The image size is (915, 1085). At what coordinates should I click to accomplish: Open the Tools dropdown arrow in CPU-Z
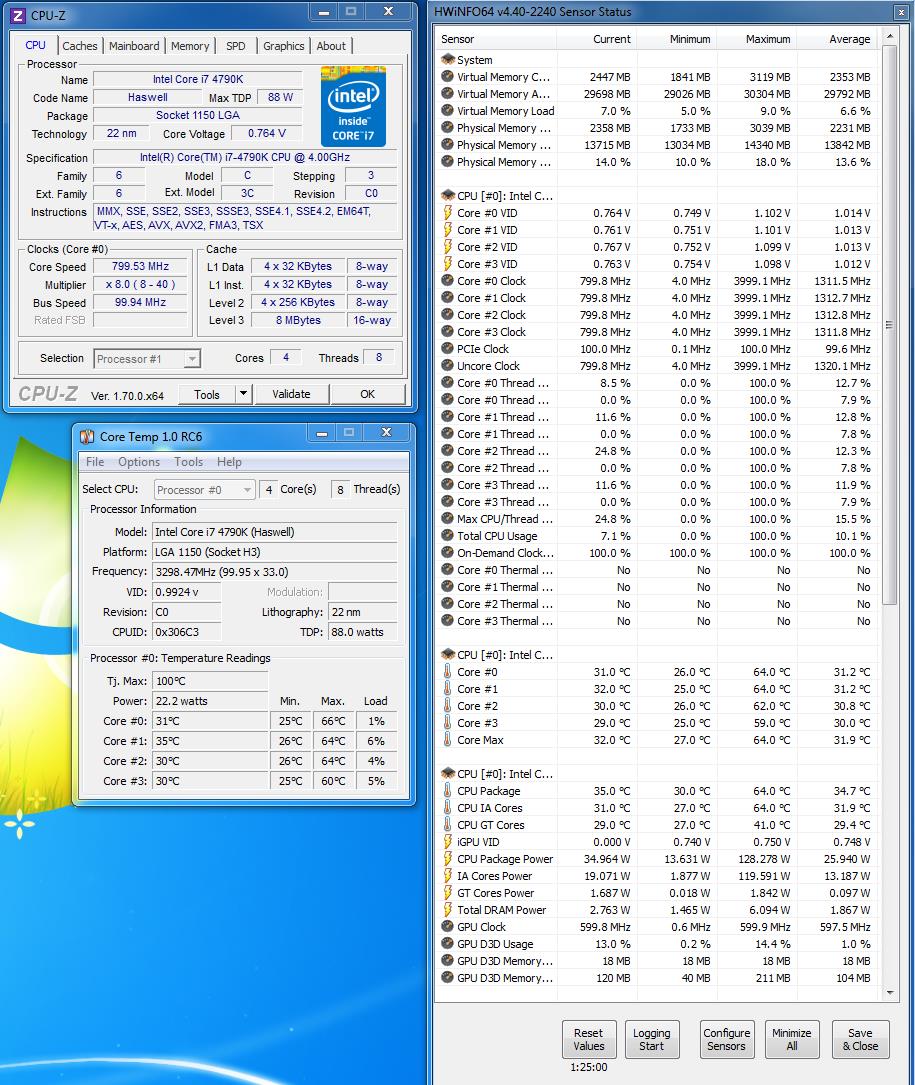pyautogui.click(x=243, y=394)
